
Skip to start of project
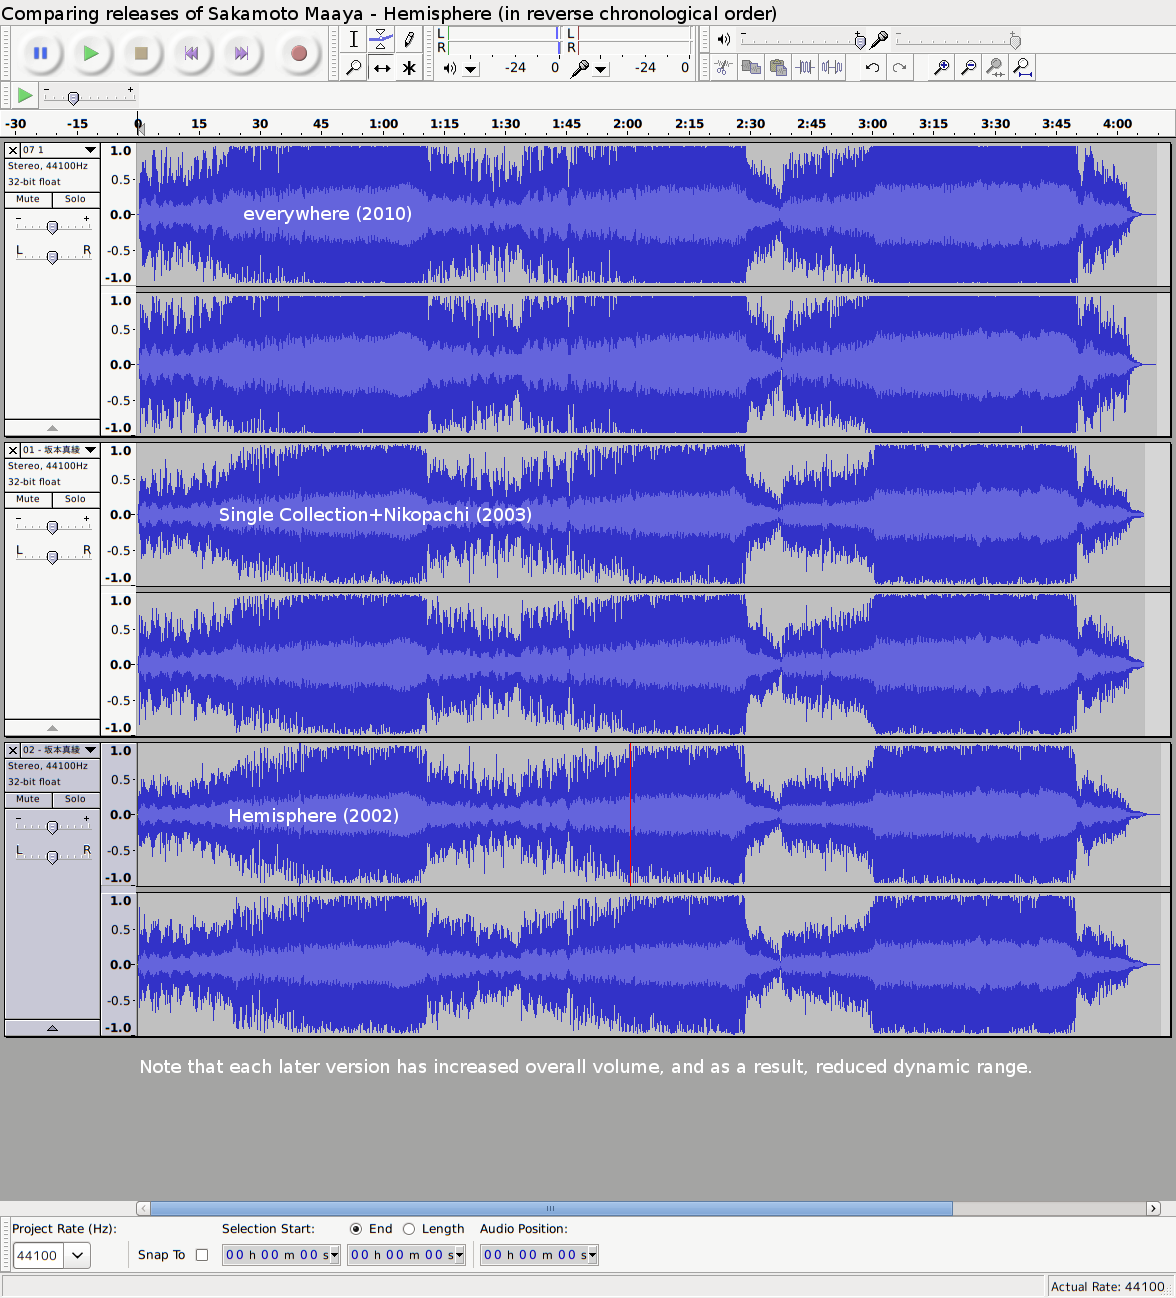click(191, 53)
